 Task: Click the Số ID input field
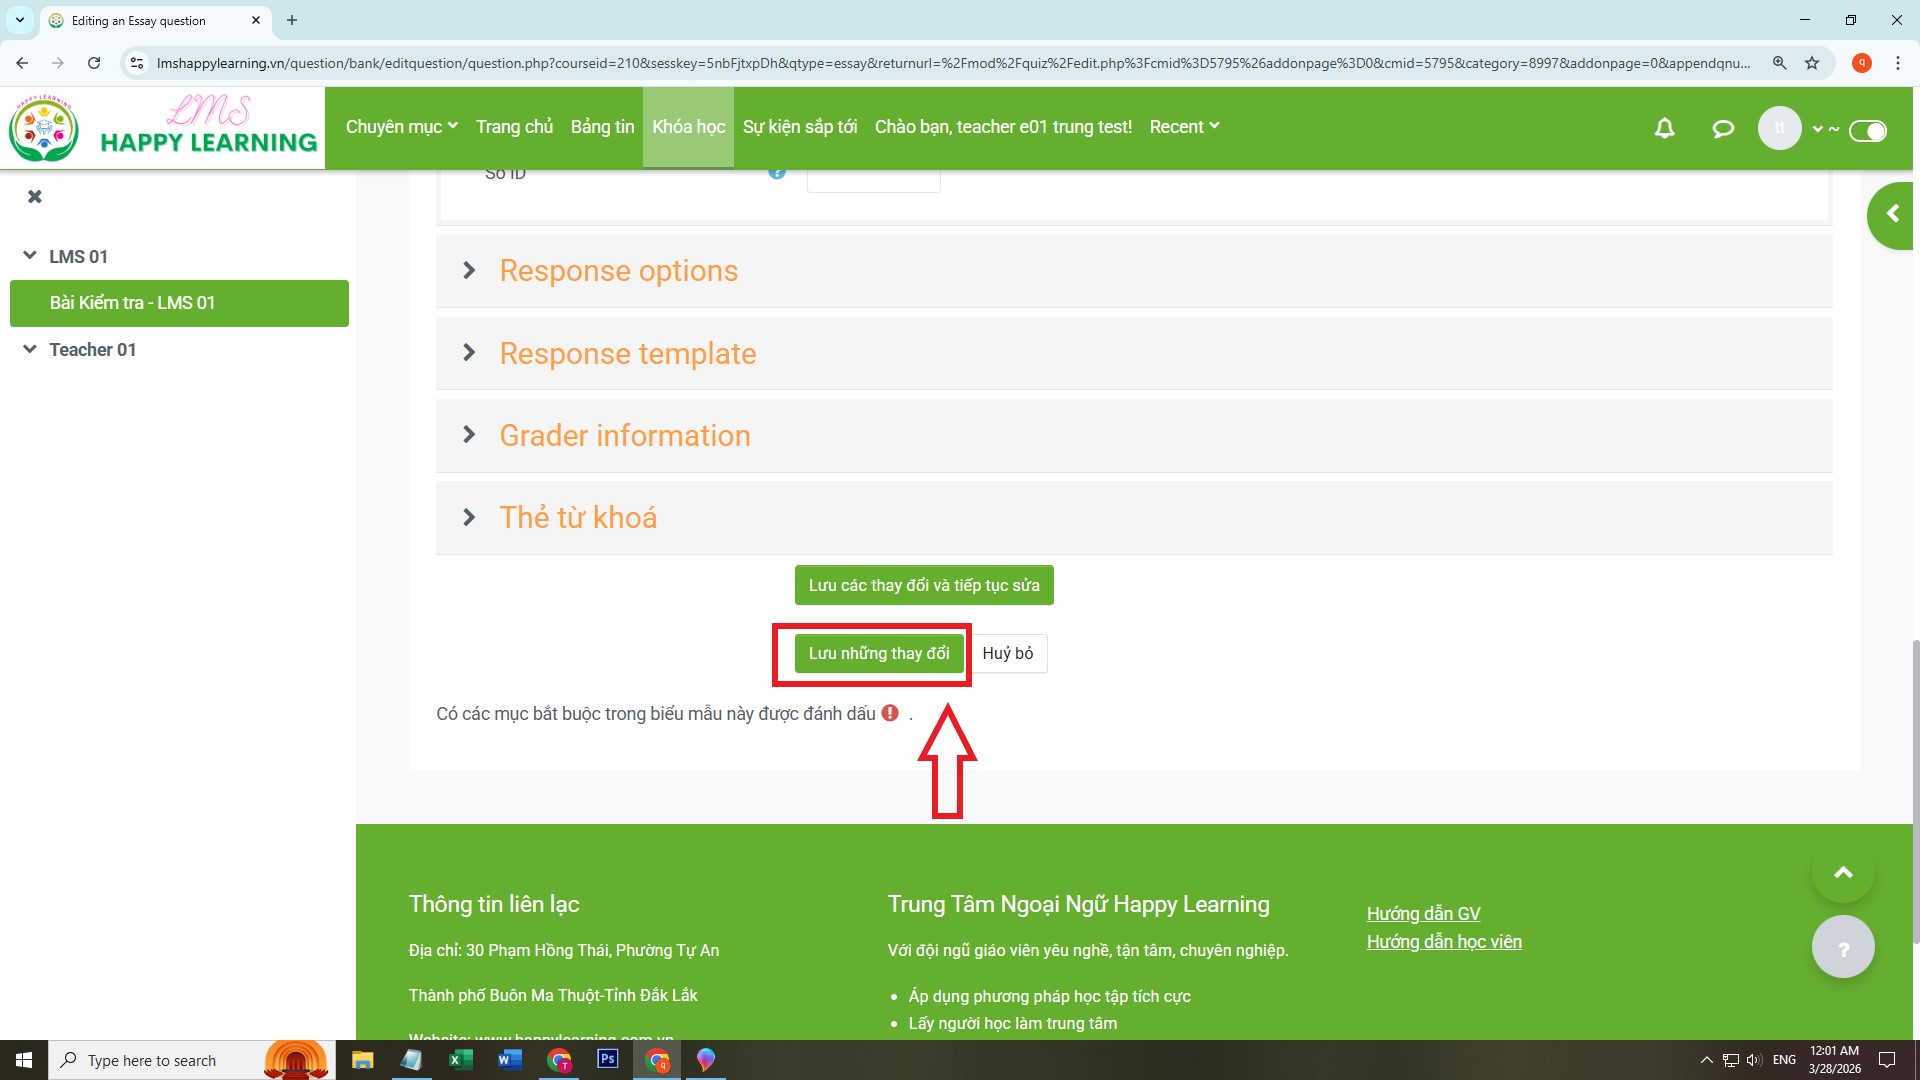[873, 180]
